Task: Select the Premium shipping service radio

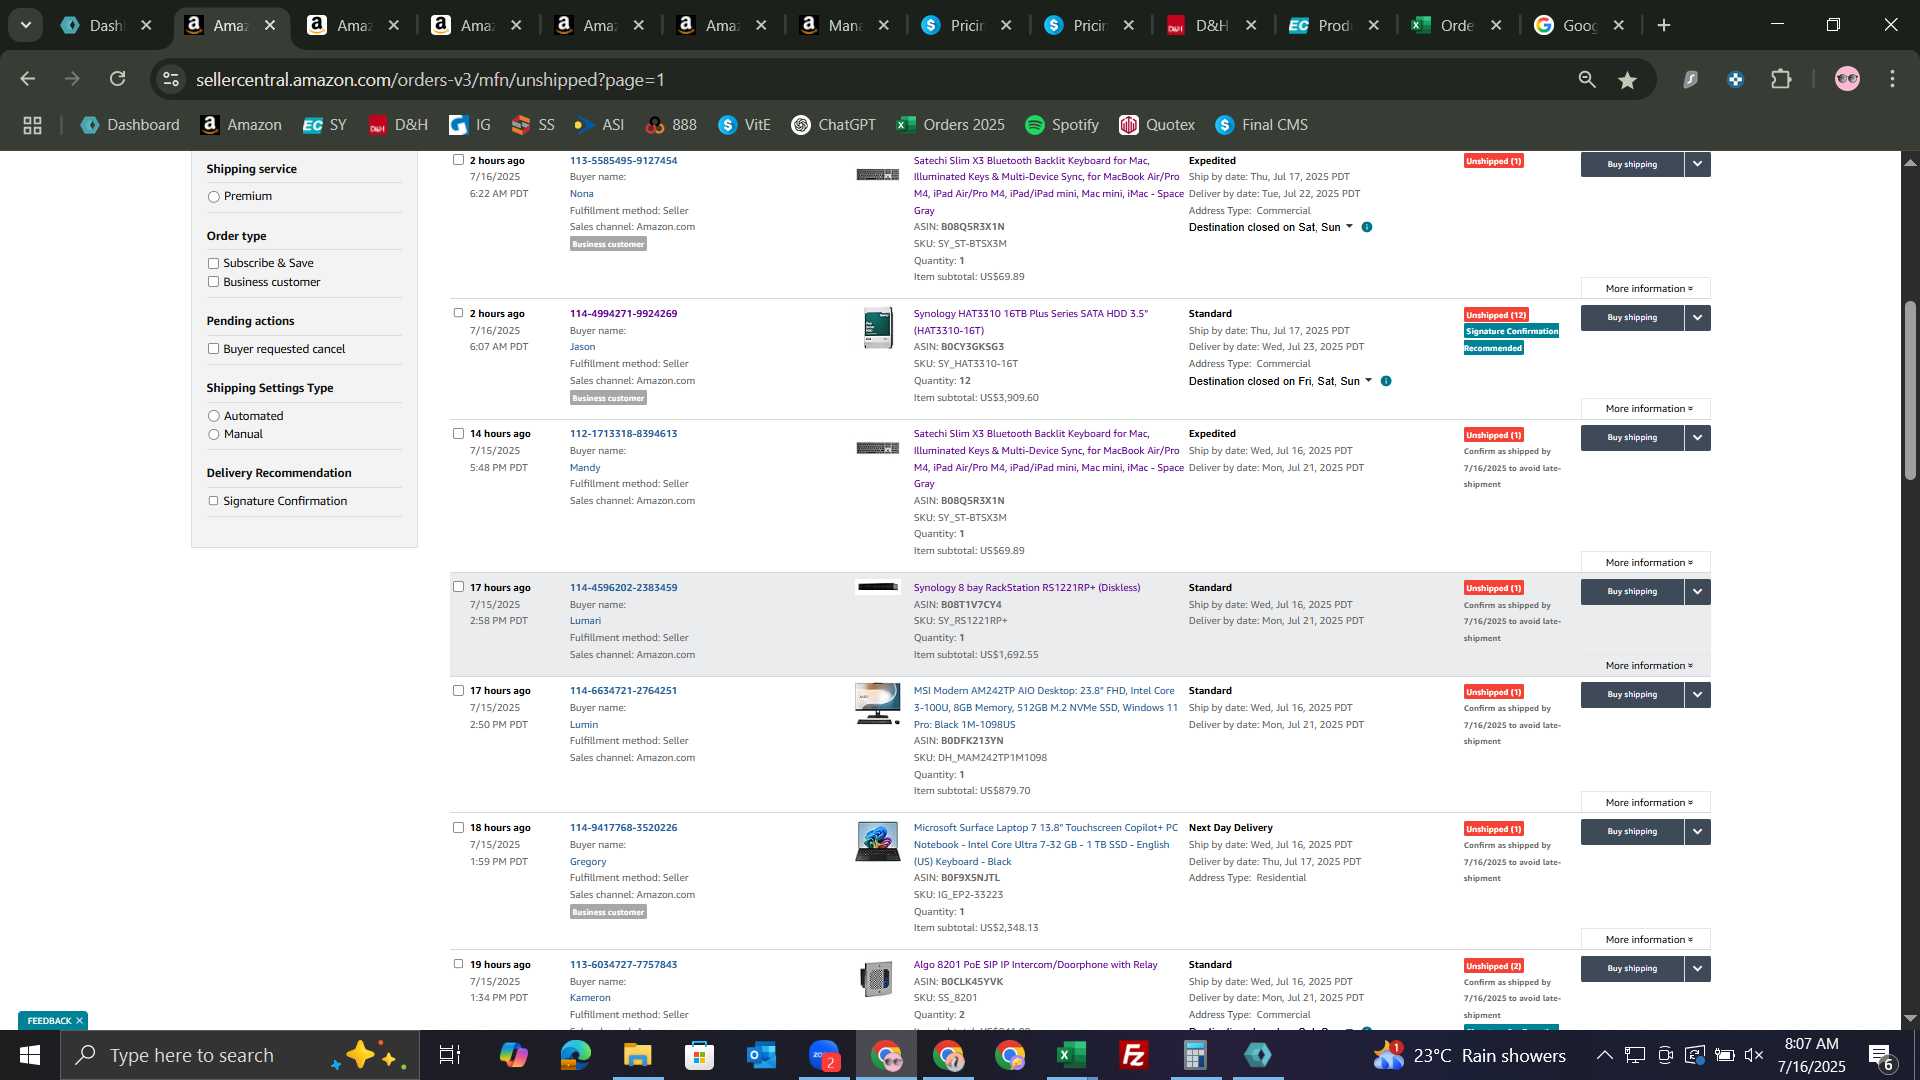Action: [x=213, y=197]
